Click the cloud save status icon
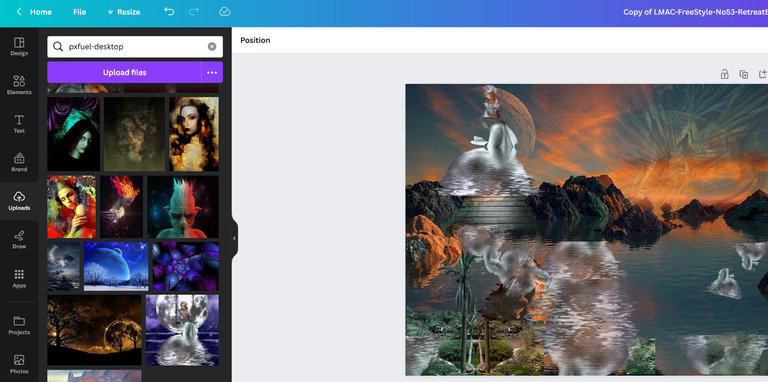The height and width of the screenshot is (382, 768). click(x=225, y=12)
